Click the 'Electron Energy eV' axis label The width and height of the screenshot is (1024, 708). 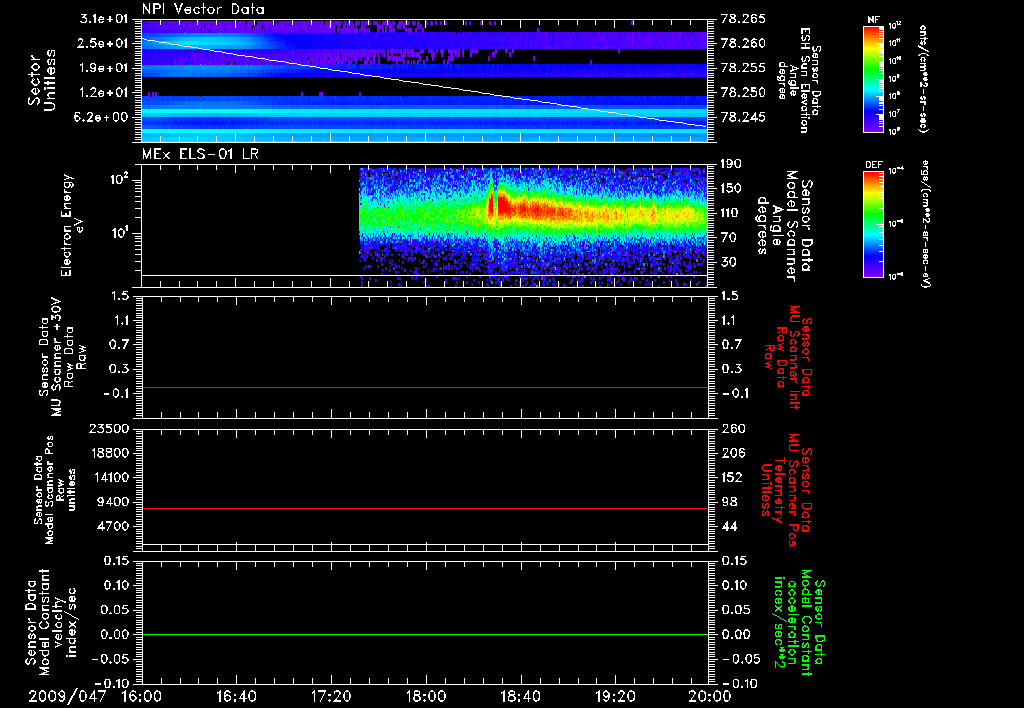[x=72, y=225]
